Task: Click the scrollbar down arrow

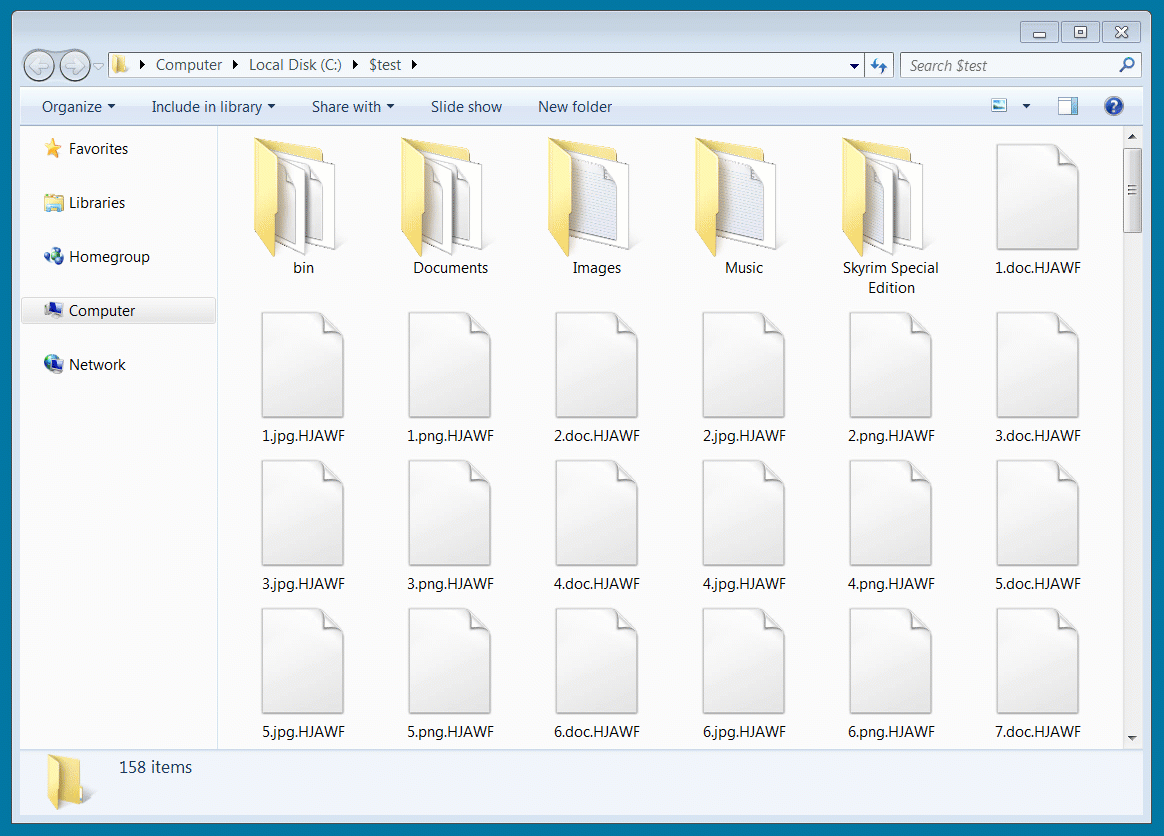Action: (1132, 738)
